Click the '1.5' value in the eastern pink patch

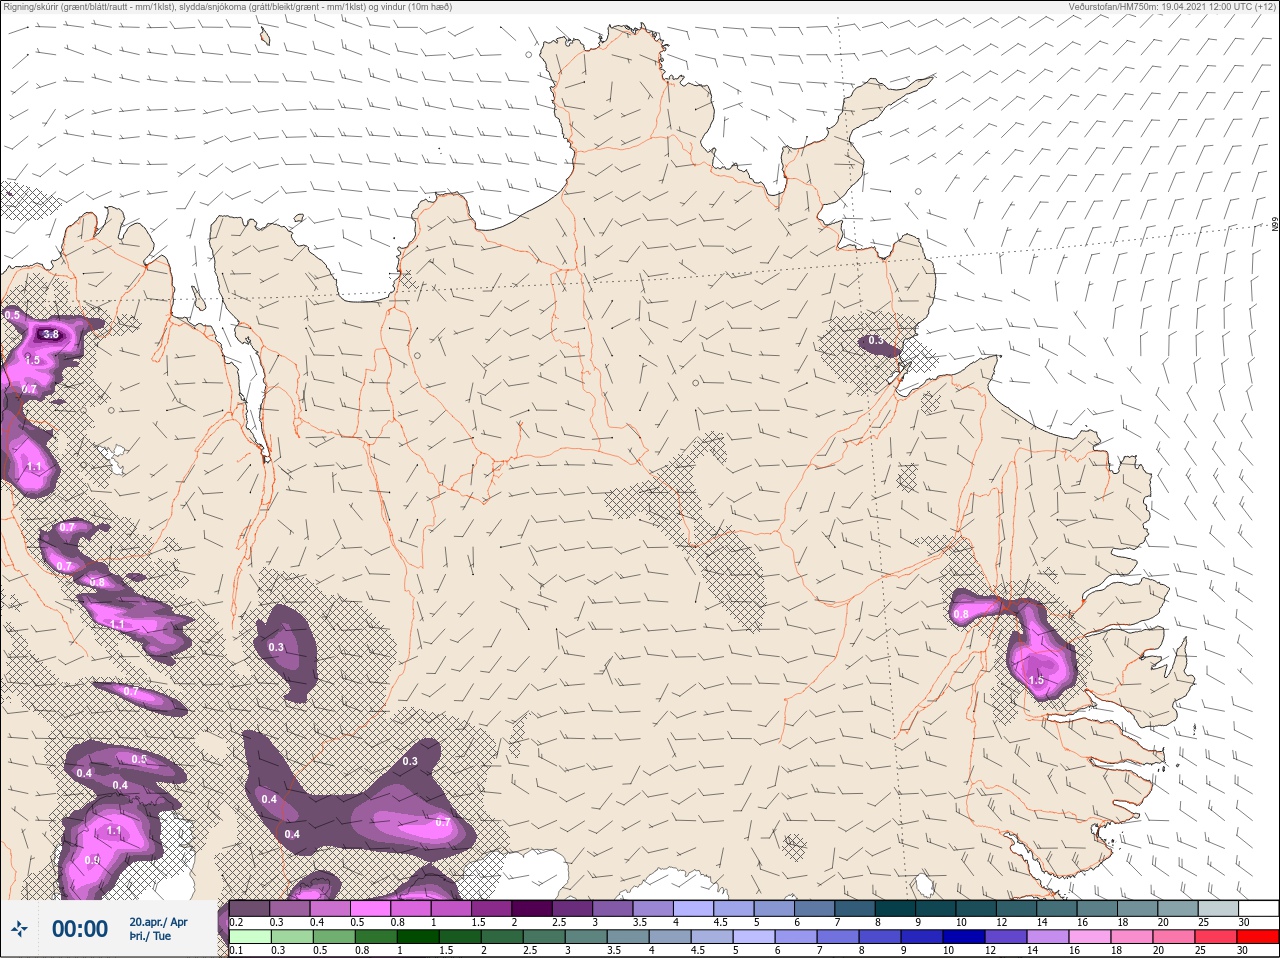pos(1036,680)
